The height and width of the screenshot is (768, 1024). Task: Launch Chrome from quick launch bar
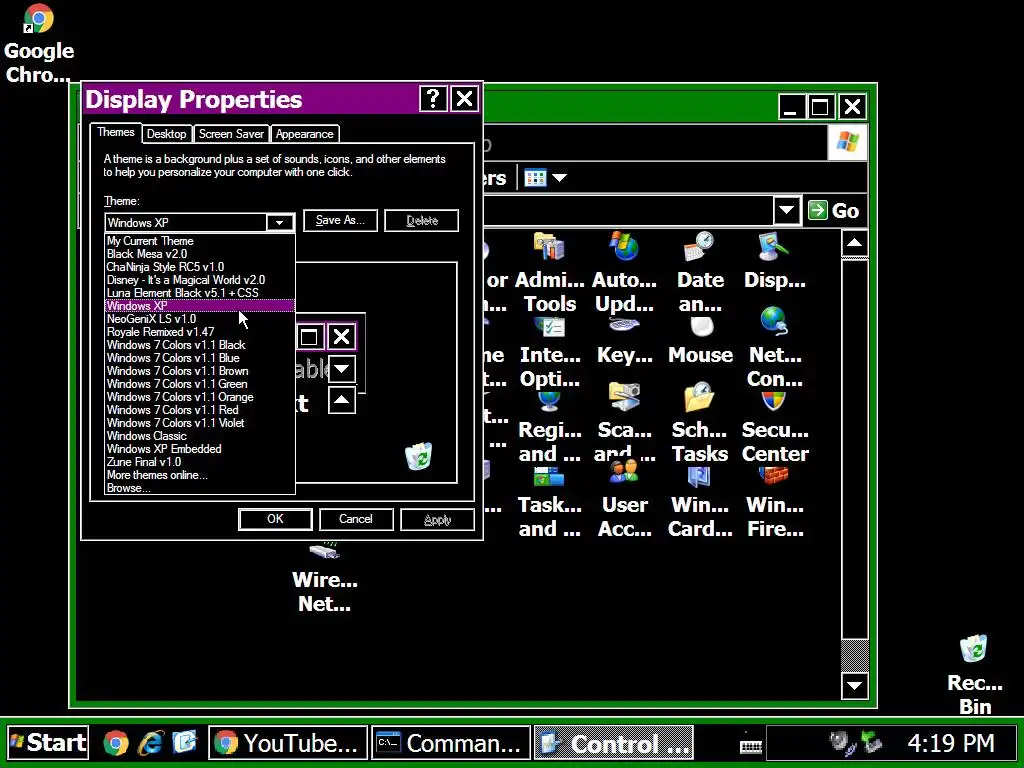tap(116, 743)
